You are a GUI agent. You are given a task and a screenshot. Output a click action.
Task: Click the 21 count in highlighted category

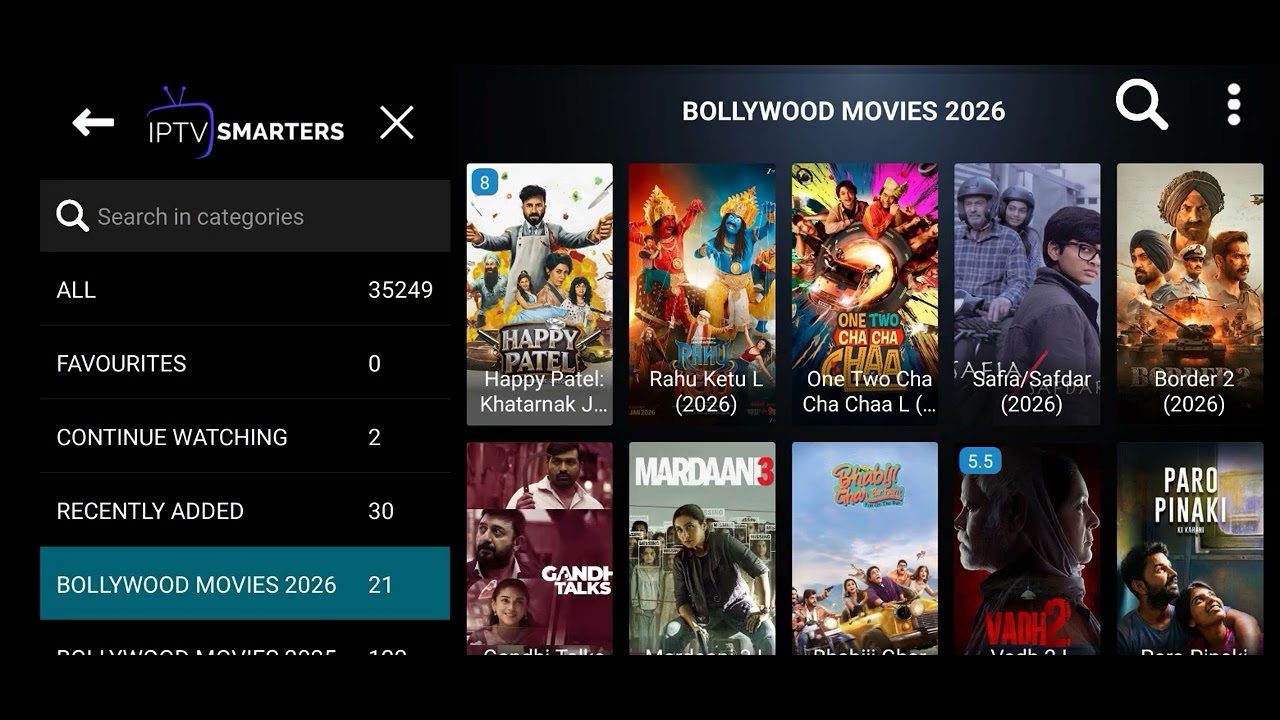click(x=380, y=585)
